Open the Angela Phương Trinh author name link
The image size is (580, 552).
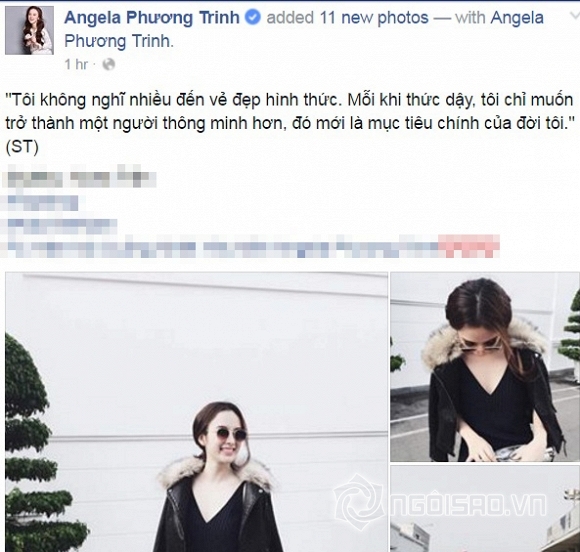(152, 18)
